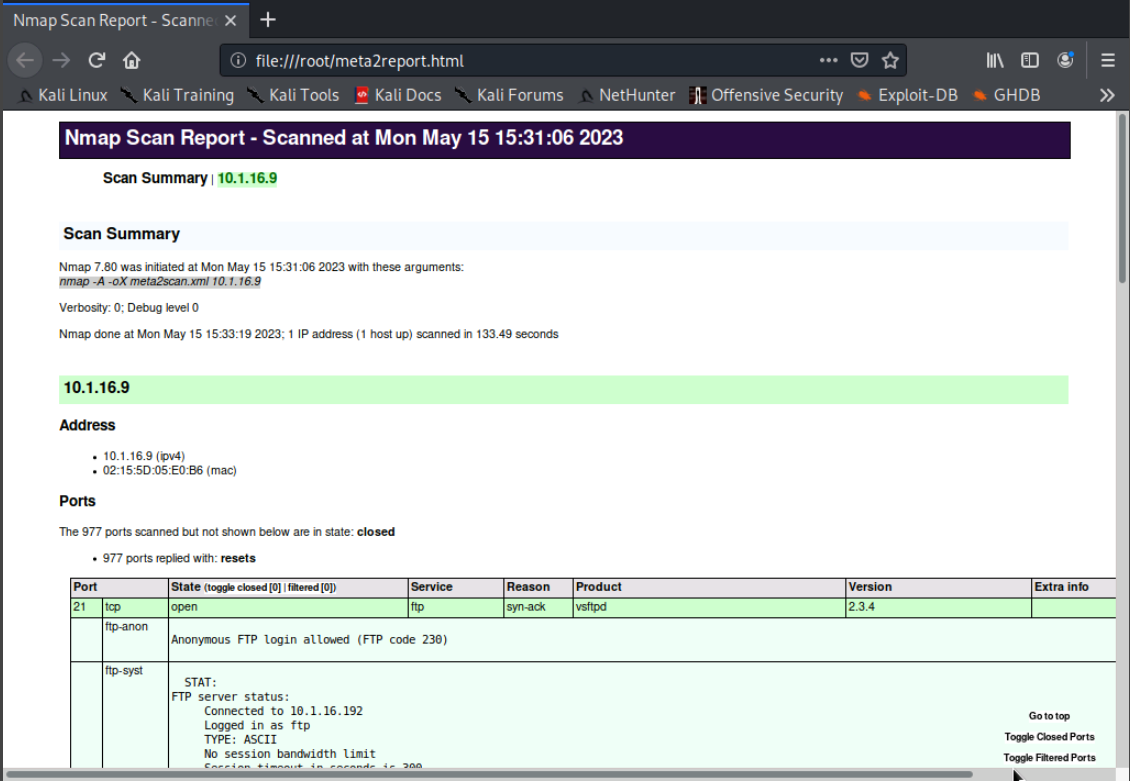Open the Kali Training bookmark

pyautogui.click(x=177, y=95)
